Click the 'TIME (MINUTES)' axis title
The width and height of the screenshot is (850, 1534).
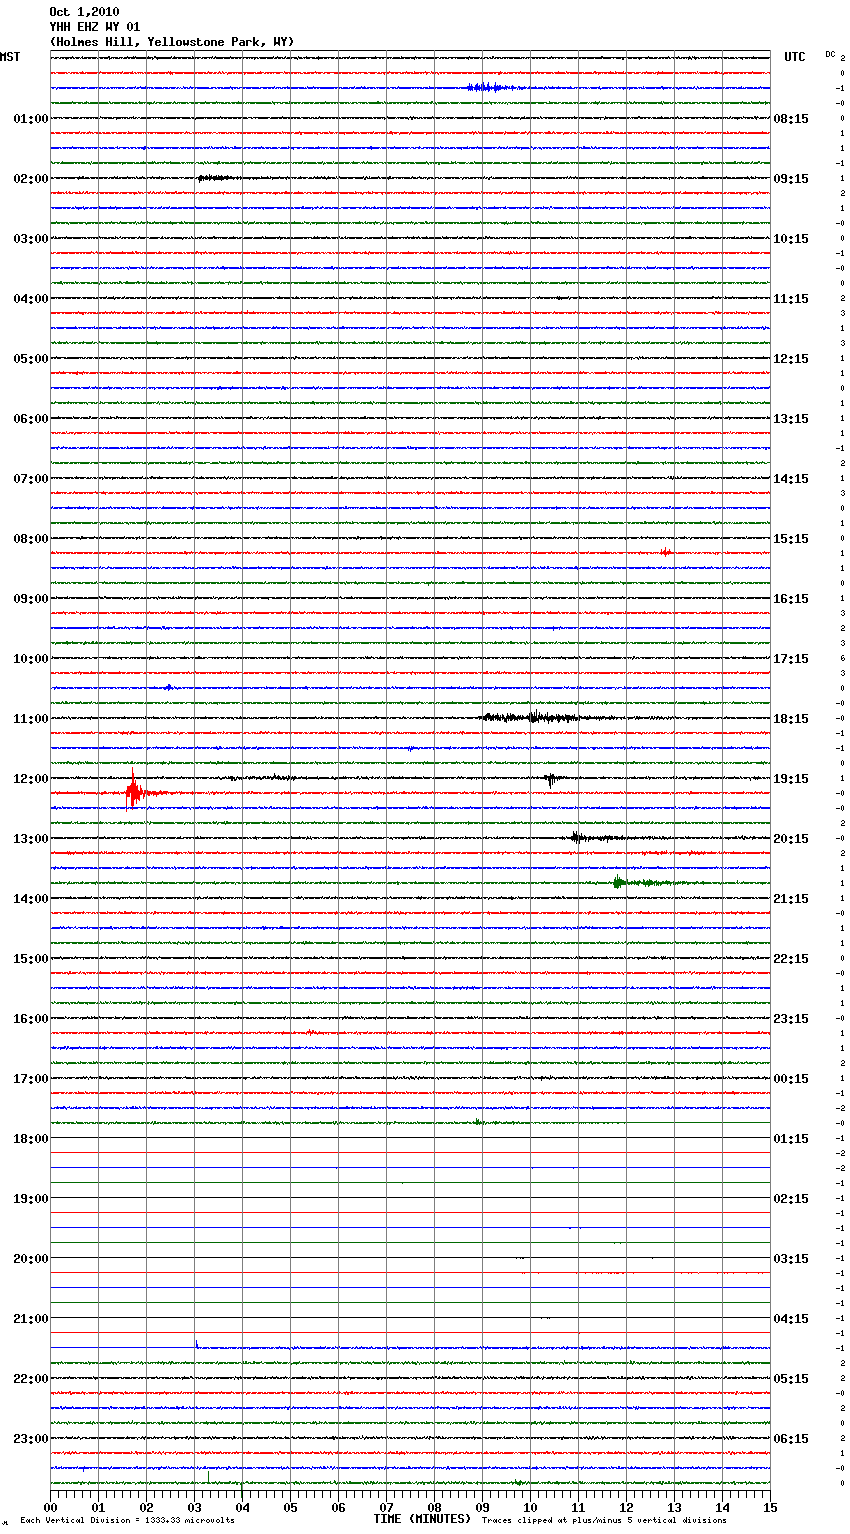(x=422, y=1519)
